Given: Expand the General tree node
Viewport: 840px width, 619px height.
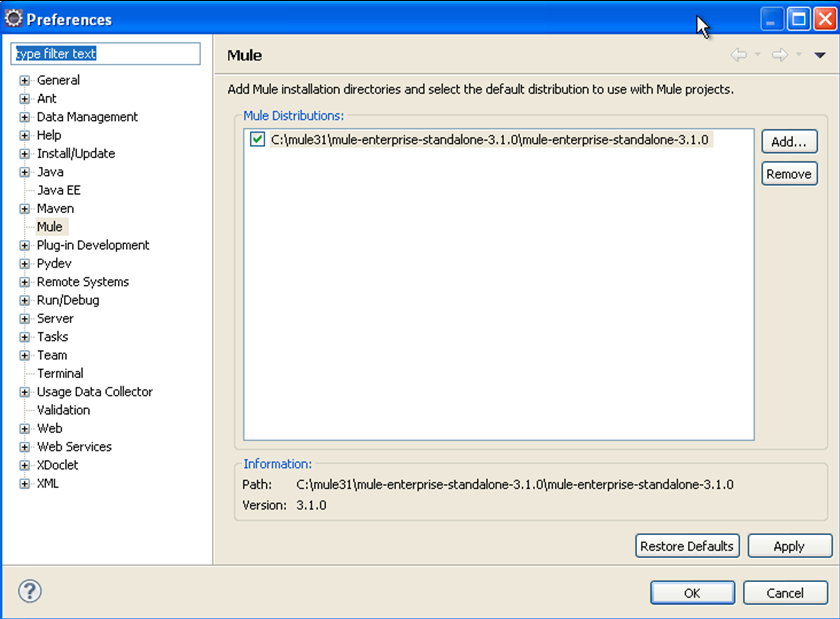Looking at the screenshot, I should [x=25, y=81].
